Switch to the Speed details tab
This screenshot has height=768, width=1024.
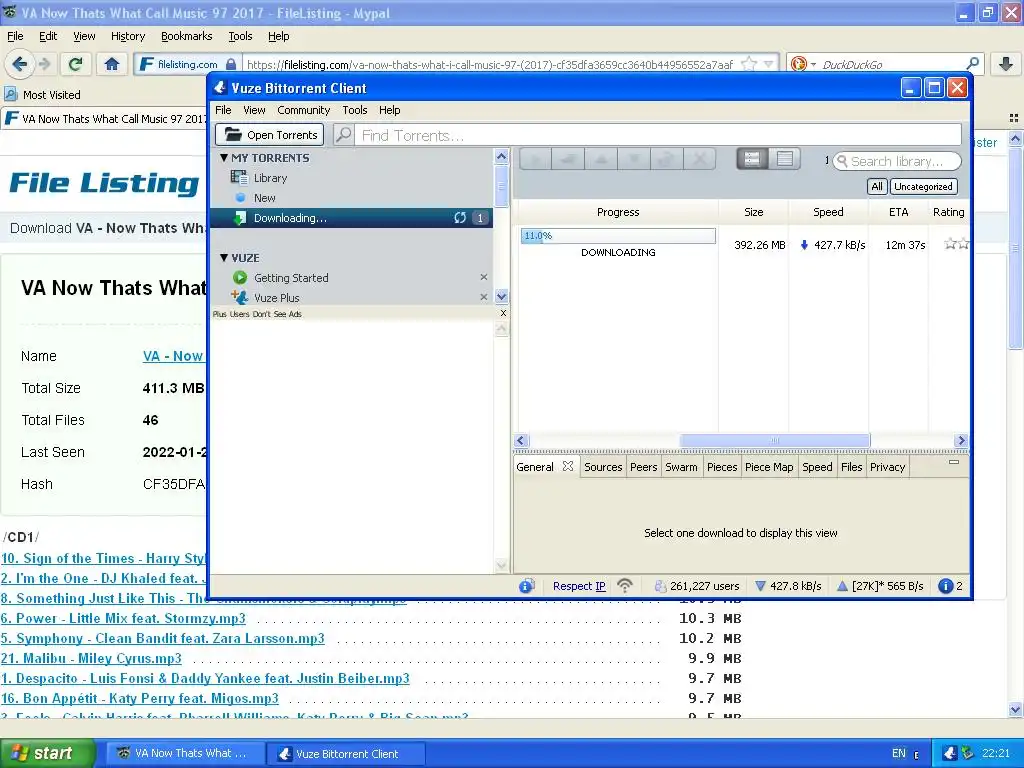coord(817,467)
